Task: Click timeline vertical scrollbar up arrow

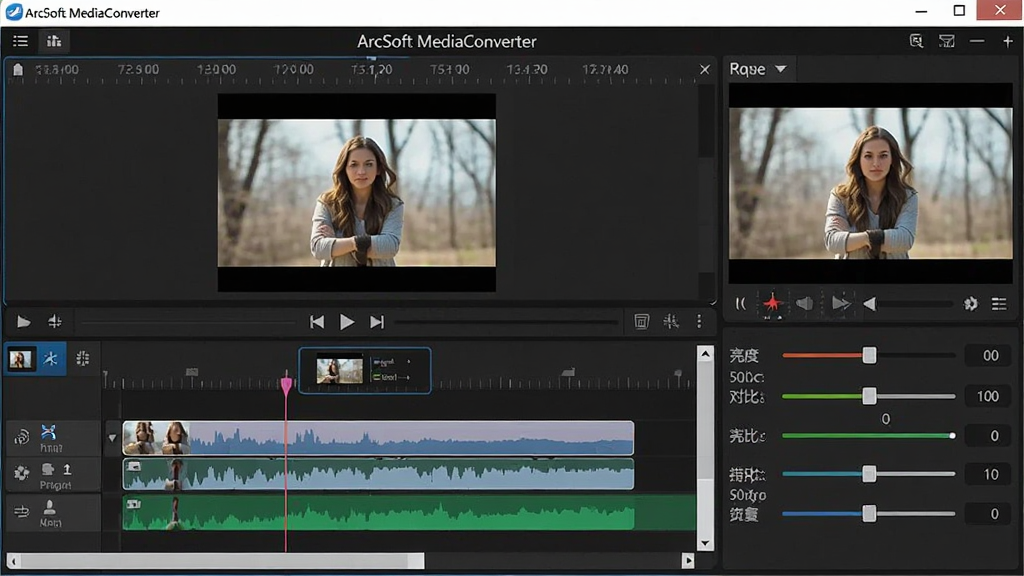Action: click(705, 354)
